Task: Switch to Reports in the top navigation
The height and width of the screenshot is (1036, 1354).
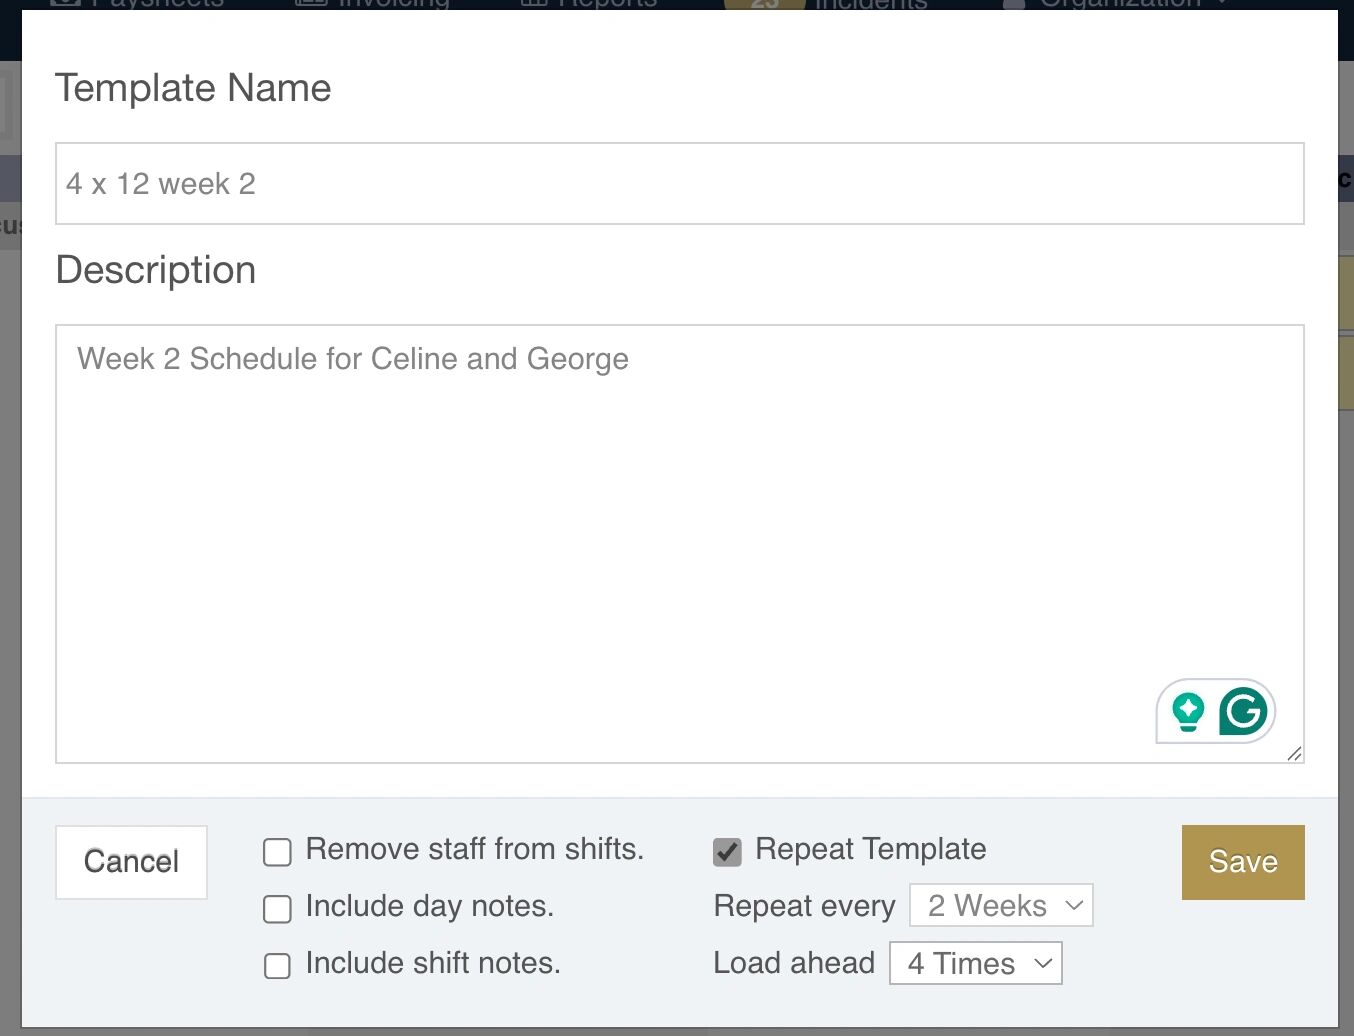Action: coord(607,4)
